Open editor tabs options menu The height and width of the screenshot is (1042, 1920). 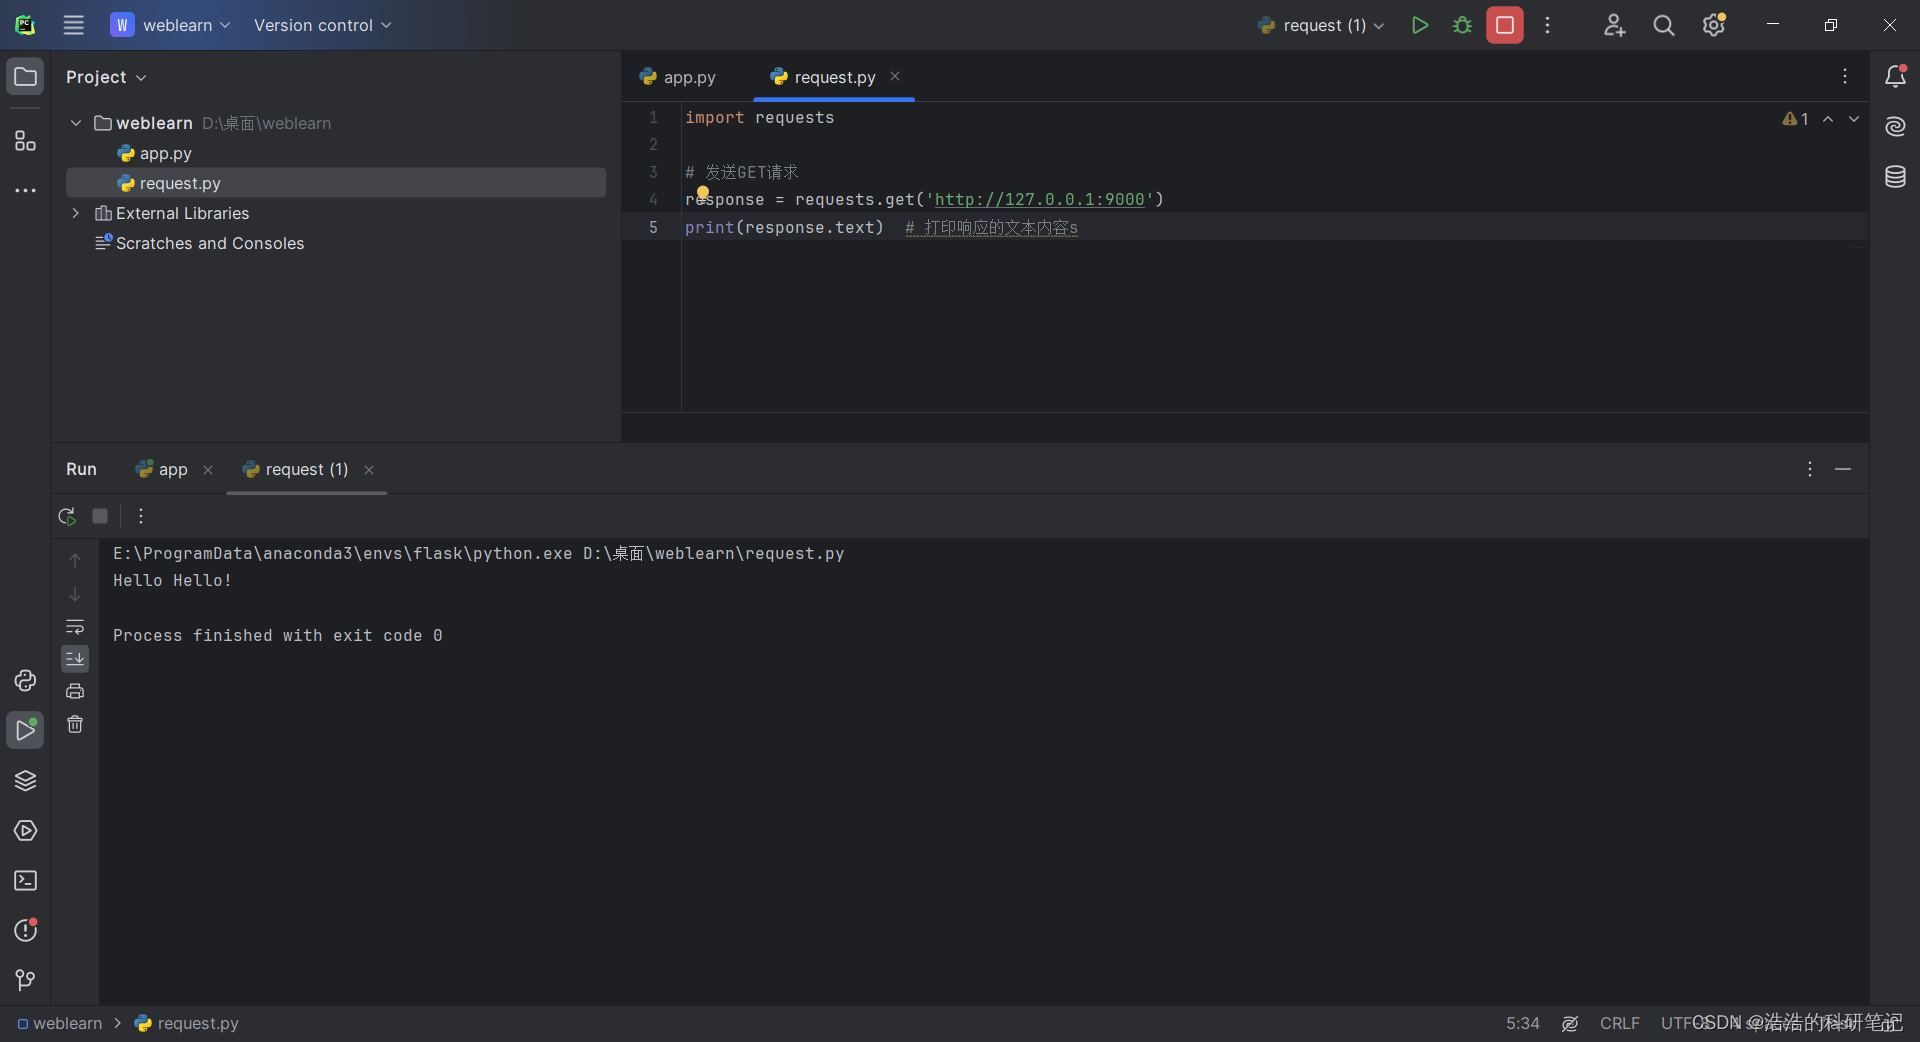(x=1845, y=76)
